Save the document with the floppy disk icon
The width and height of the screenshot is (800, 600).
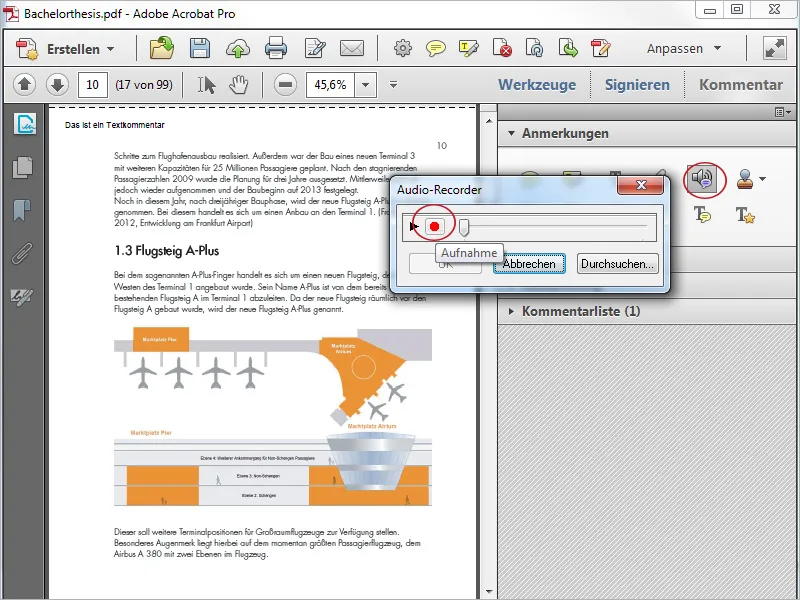[x=199, y=48]
